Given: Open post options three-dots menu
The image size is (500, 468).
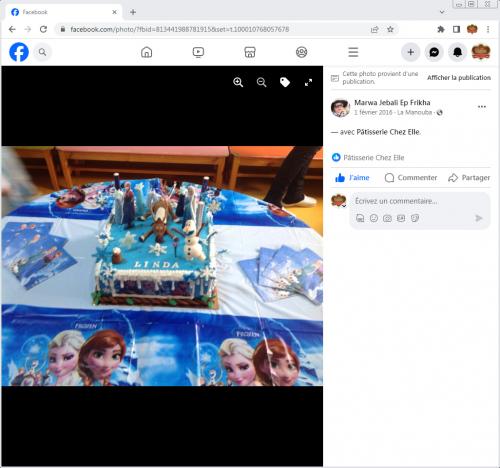Looking at the screenshot, I should (482, 107).
